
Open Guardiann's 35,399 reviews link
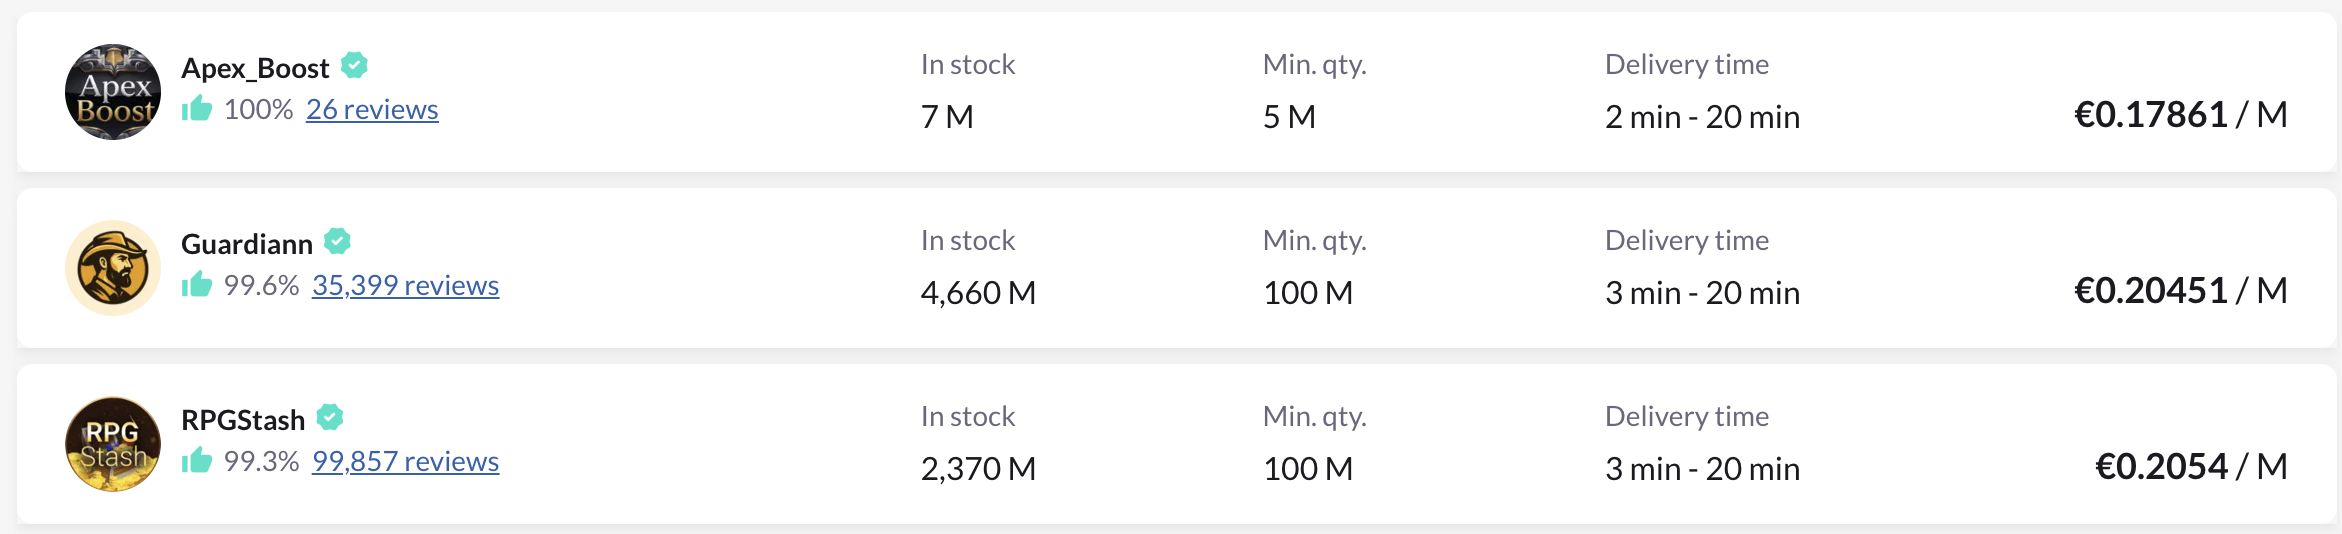pyautogui.click(x=405, y=285)
